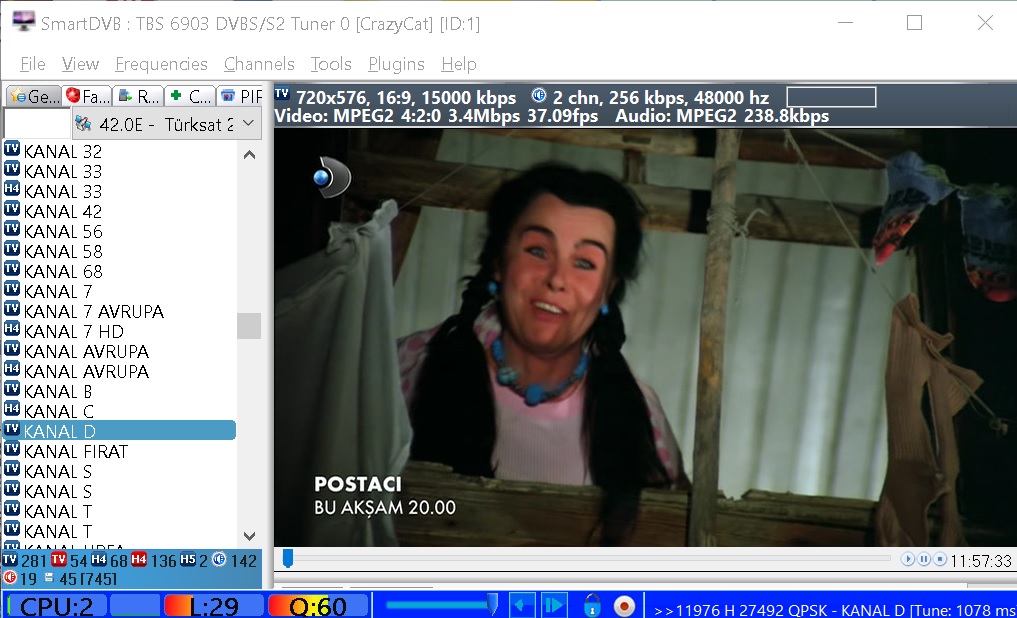Close the SmartDVB window
The image size is (1017, 618).
[985, 23]
